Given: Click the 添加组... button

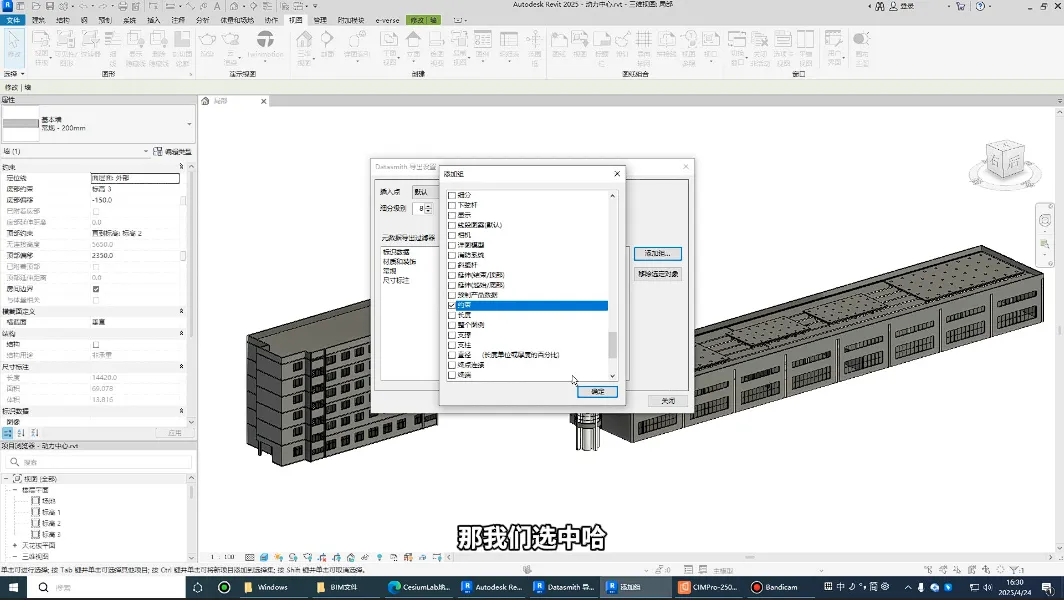Looking at the screenshot, I should (658, 254).
